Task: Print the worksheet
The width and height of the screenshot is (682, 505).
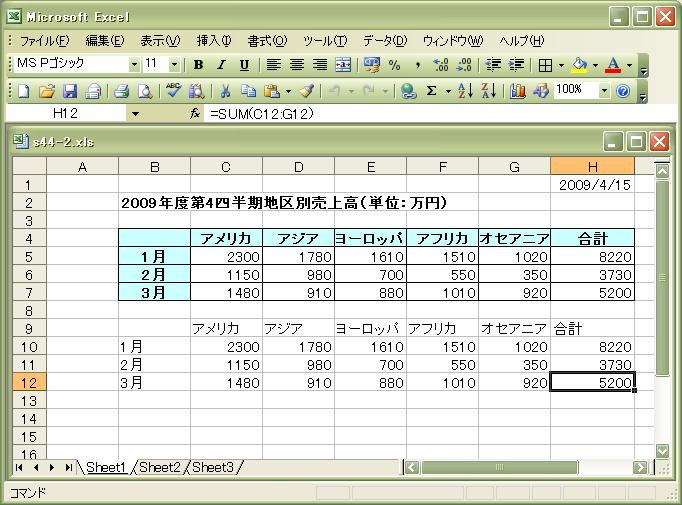Action: click(122, 91)
